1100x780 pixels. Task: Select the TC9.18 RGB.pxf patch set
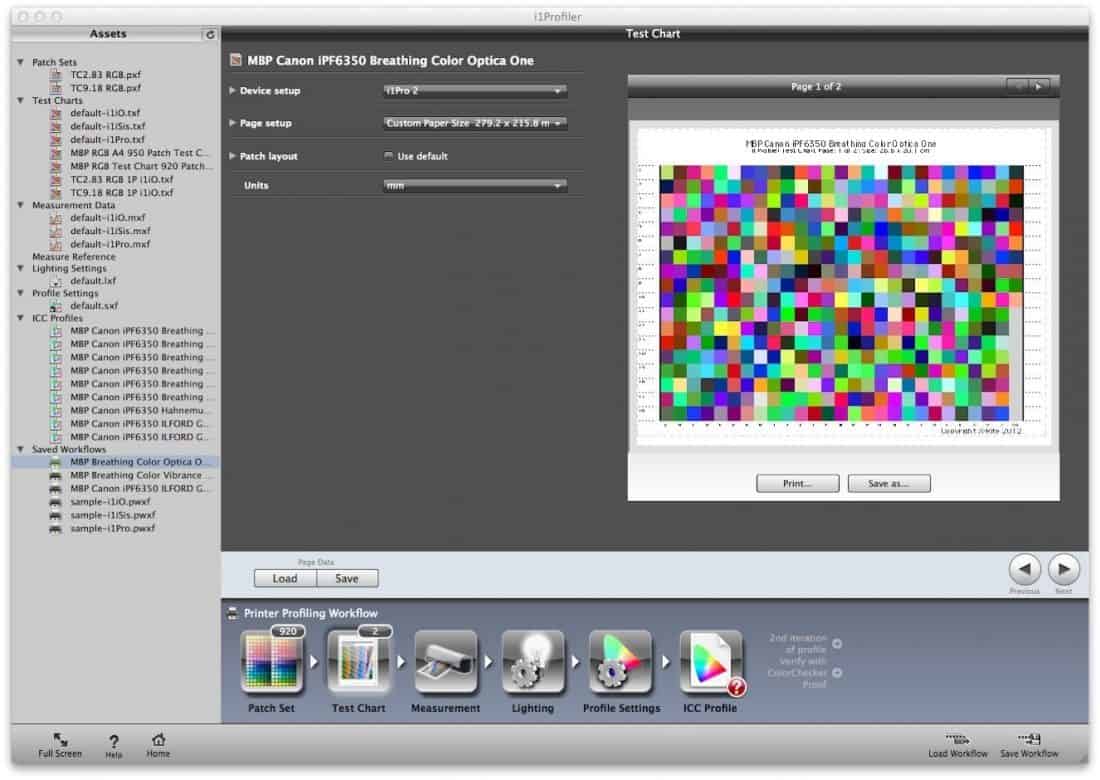point(105,88)
